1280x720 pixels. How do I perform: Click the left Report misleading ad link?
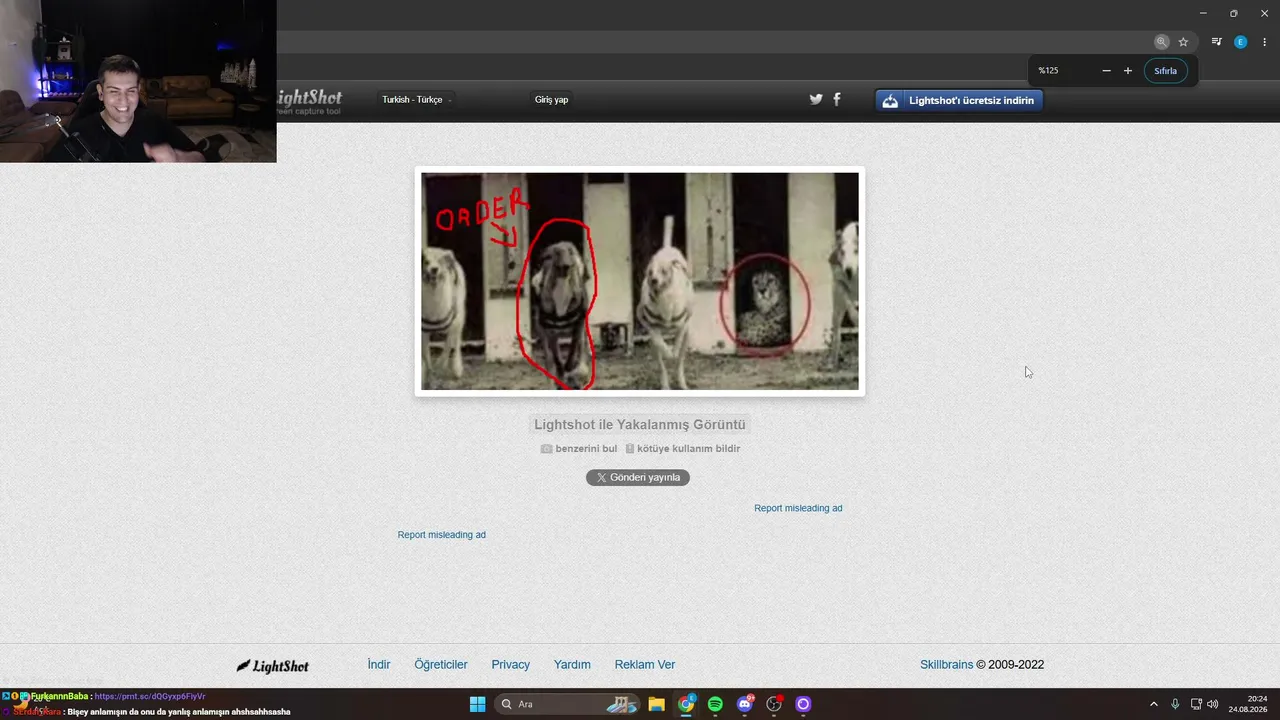pos(442,535)
